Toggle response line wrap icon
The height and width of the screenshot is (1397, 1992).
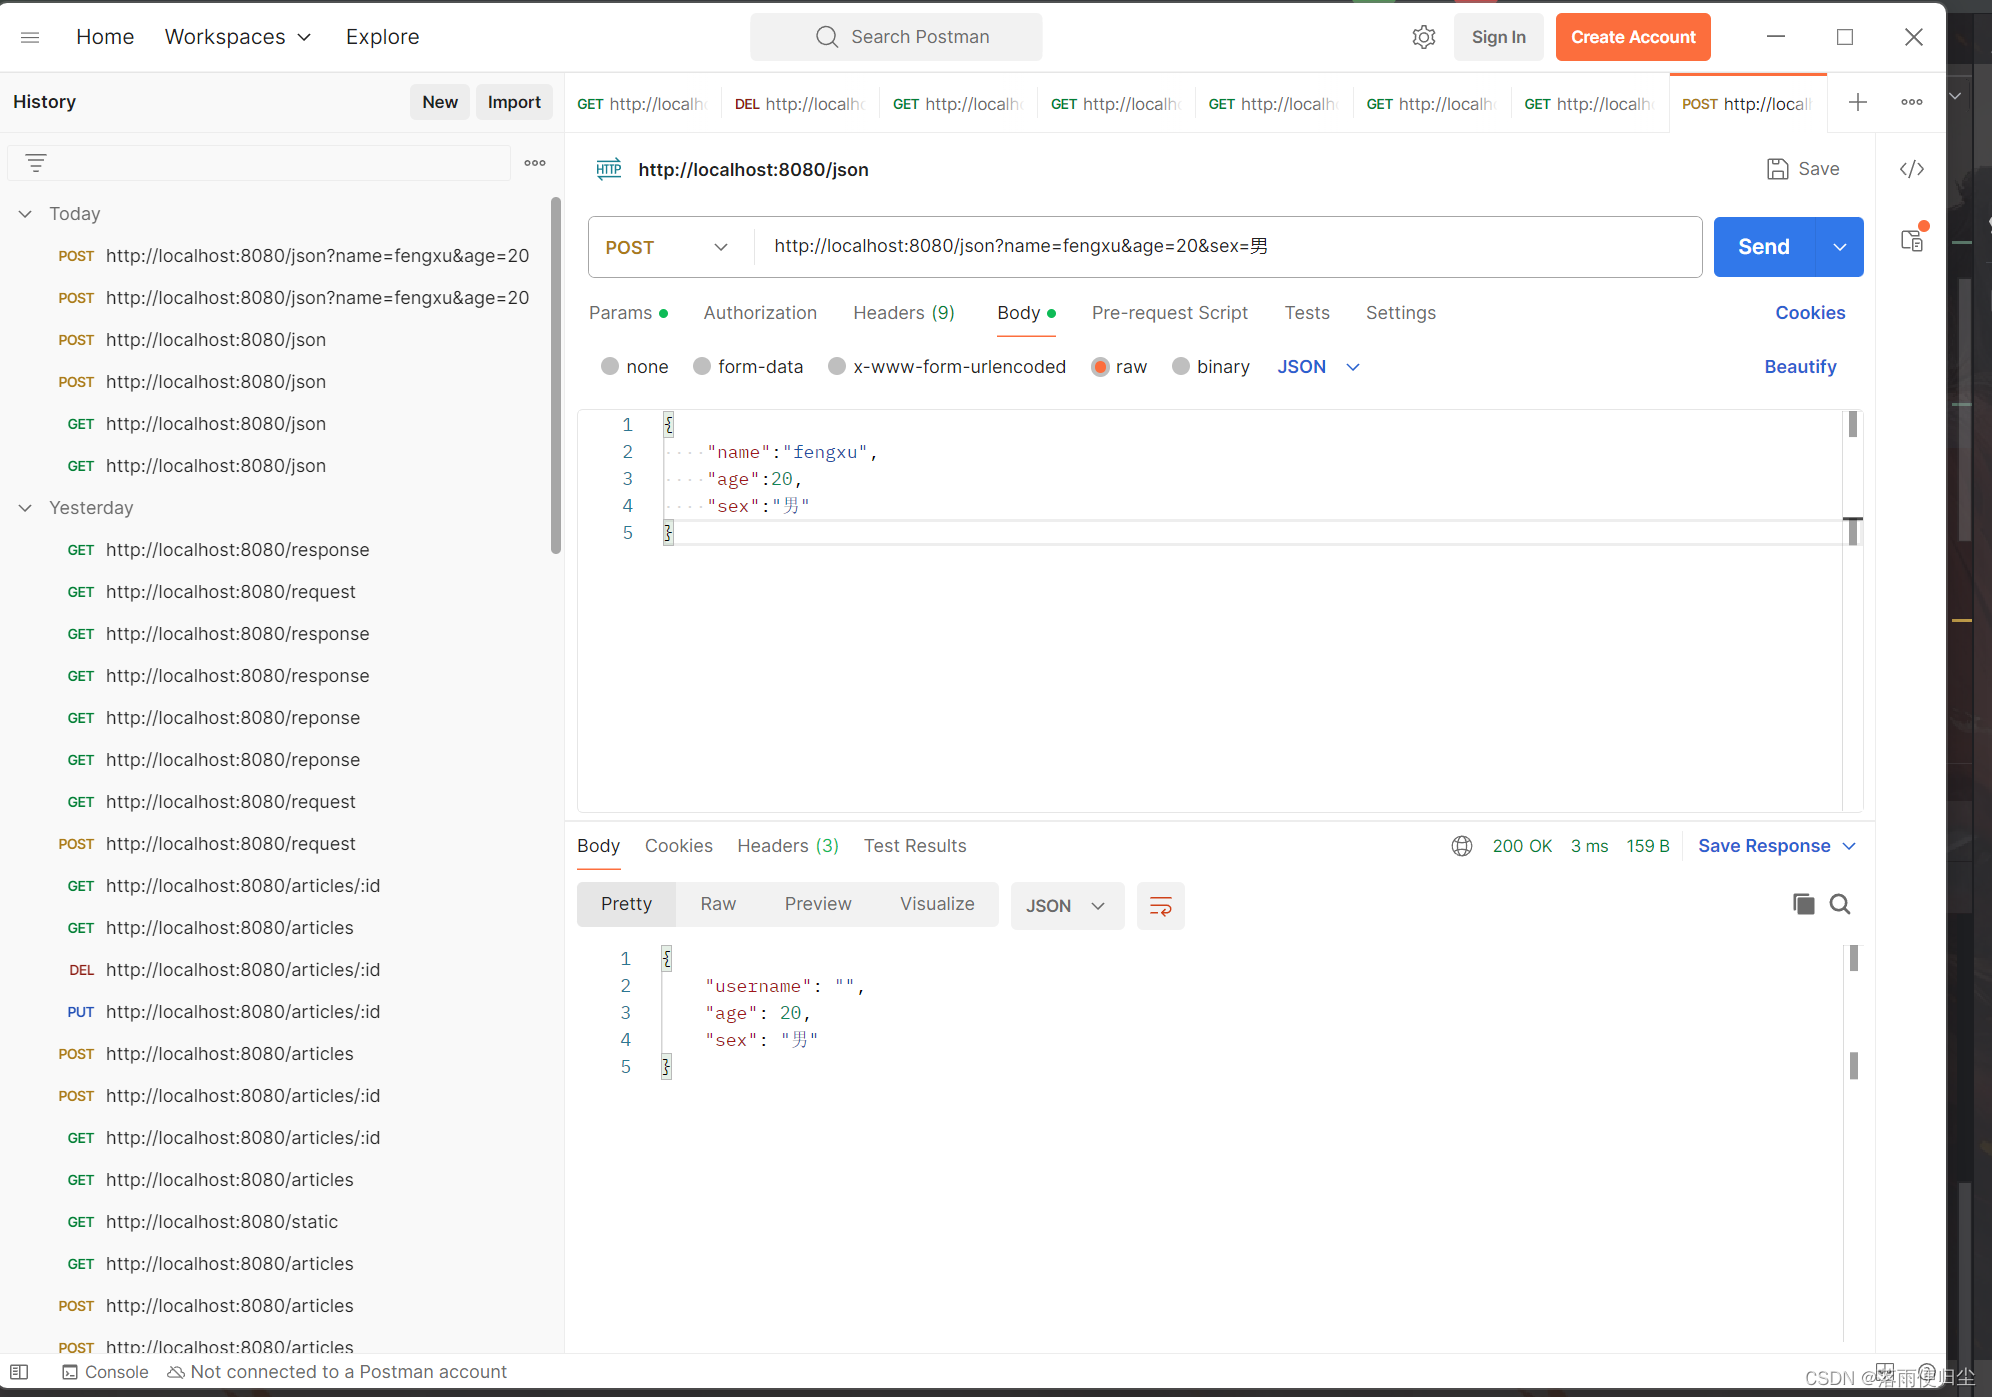[1160, 906]
